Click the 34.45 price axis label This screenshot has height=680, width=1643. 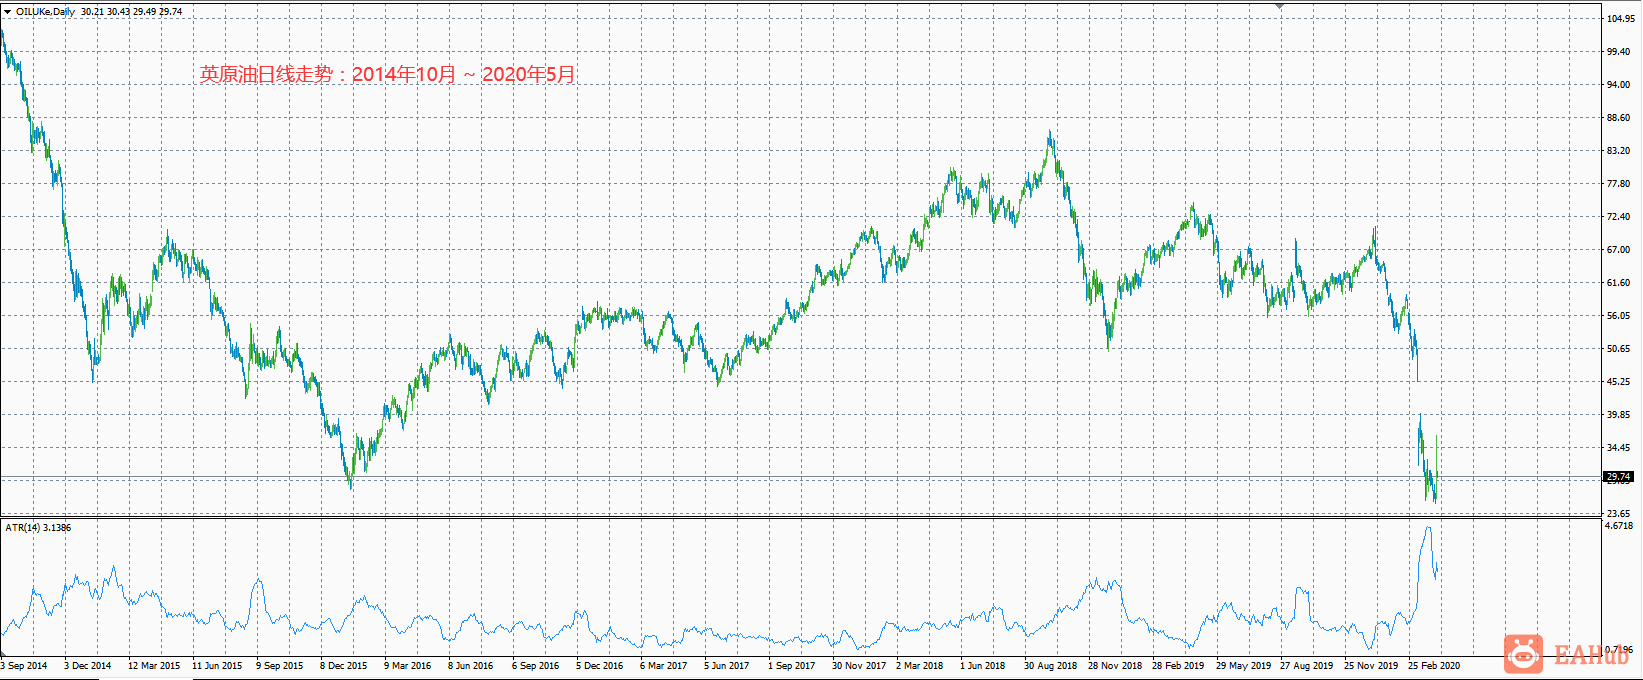point(1619,448)
